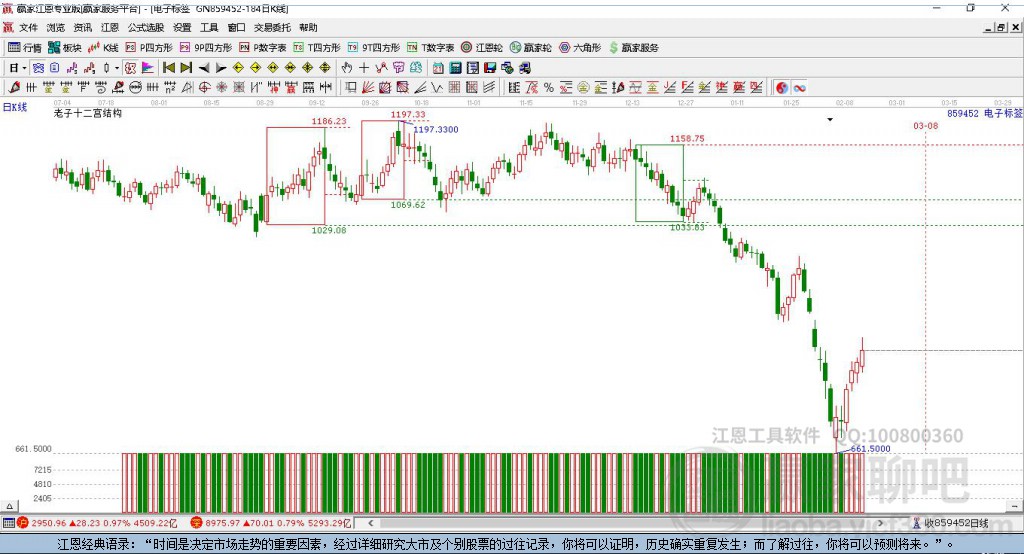Open the T数字表 tool
This screenshot has height=554, width=1024.
pyautogui.click(x=430, y=48)
